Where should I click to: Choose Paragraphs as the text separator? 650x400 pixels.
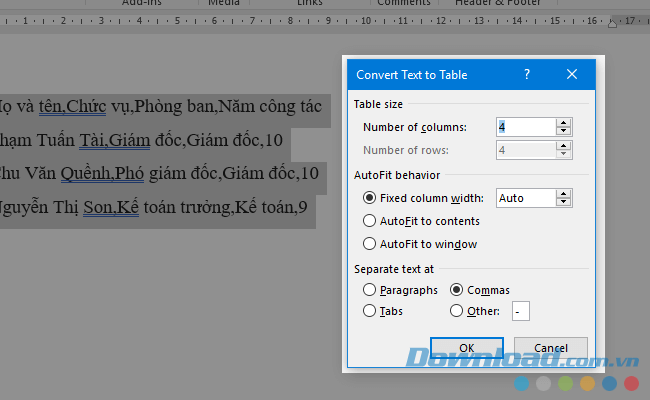pyautogui.click(x=371, y=290)
